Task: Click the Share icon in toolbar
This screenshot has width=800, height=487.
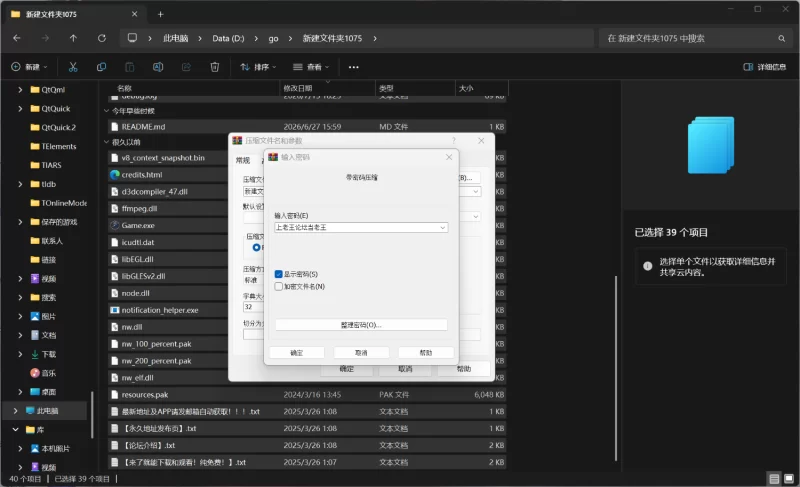Action: pyautogui.click(x=186, y=67)
